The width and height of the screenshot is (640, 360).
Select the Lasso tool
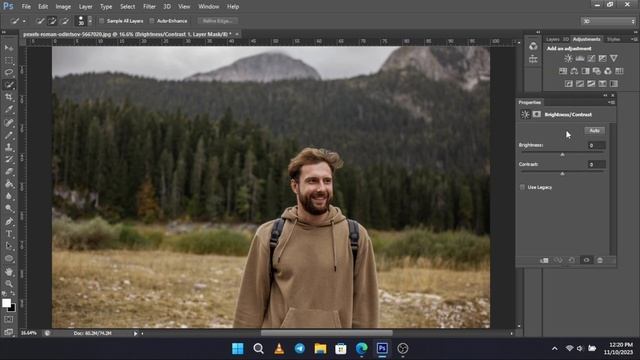[x=9, y=73]
